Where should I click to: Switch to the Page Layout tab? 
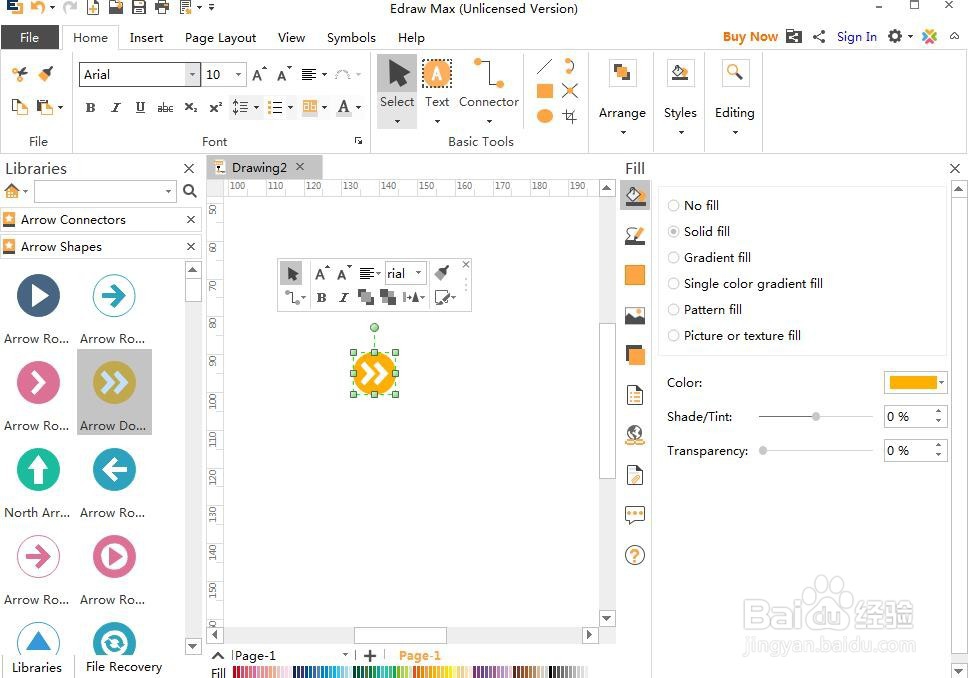coord(220,38)
